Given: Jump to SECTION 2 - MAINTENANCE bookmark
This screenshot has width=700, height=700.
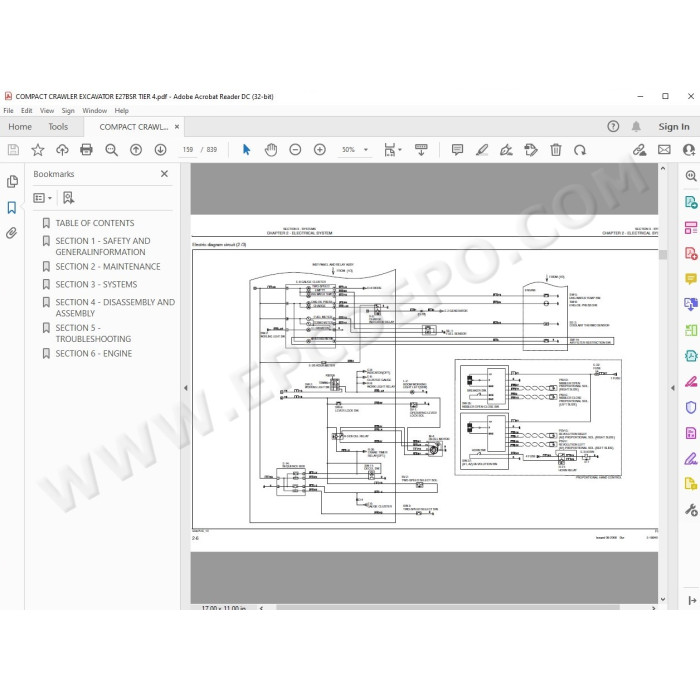Looking at the screenshot, I should click(108, 267).
